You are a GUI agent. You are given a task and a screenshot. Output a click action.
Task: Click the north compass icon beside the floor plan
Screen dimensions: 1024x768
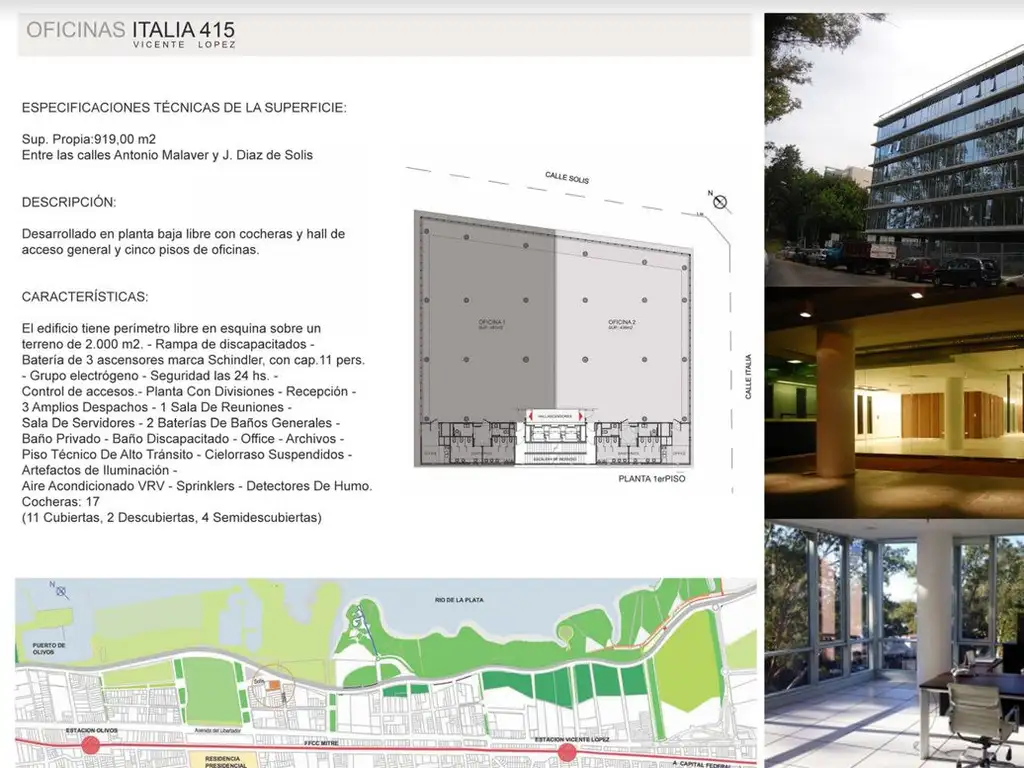pyautogui.click(x=719, y=201)
